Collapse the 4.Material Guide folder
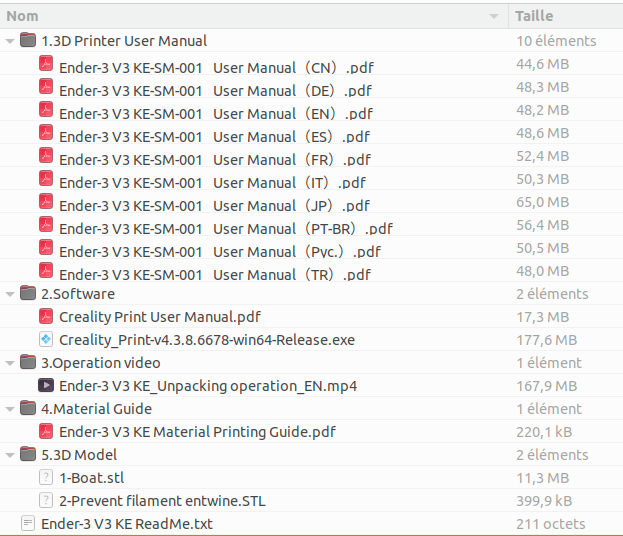623x536 pixels. (x=10, y=409)
